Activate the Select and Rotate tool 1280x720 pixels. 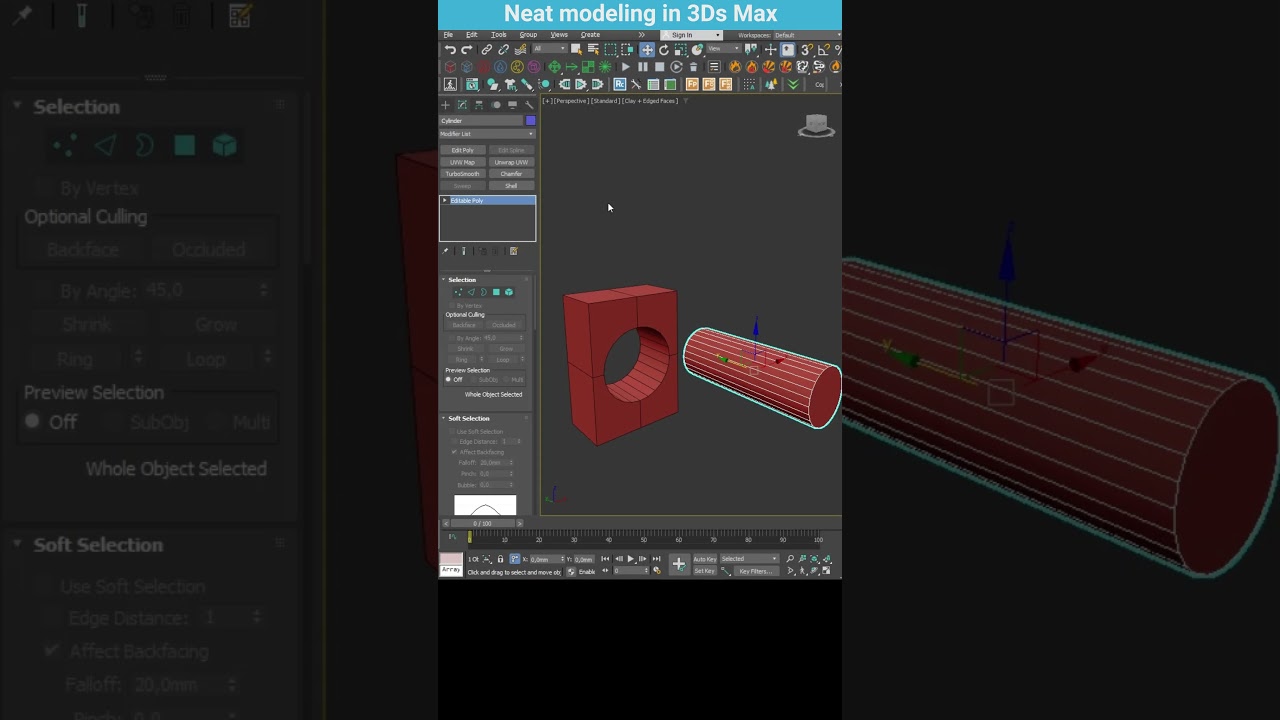663,50
